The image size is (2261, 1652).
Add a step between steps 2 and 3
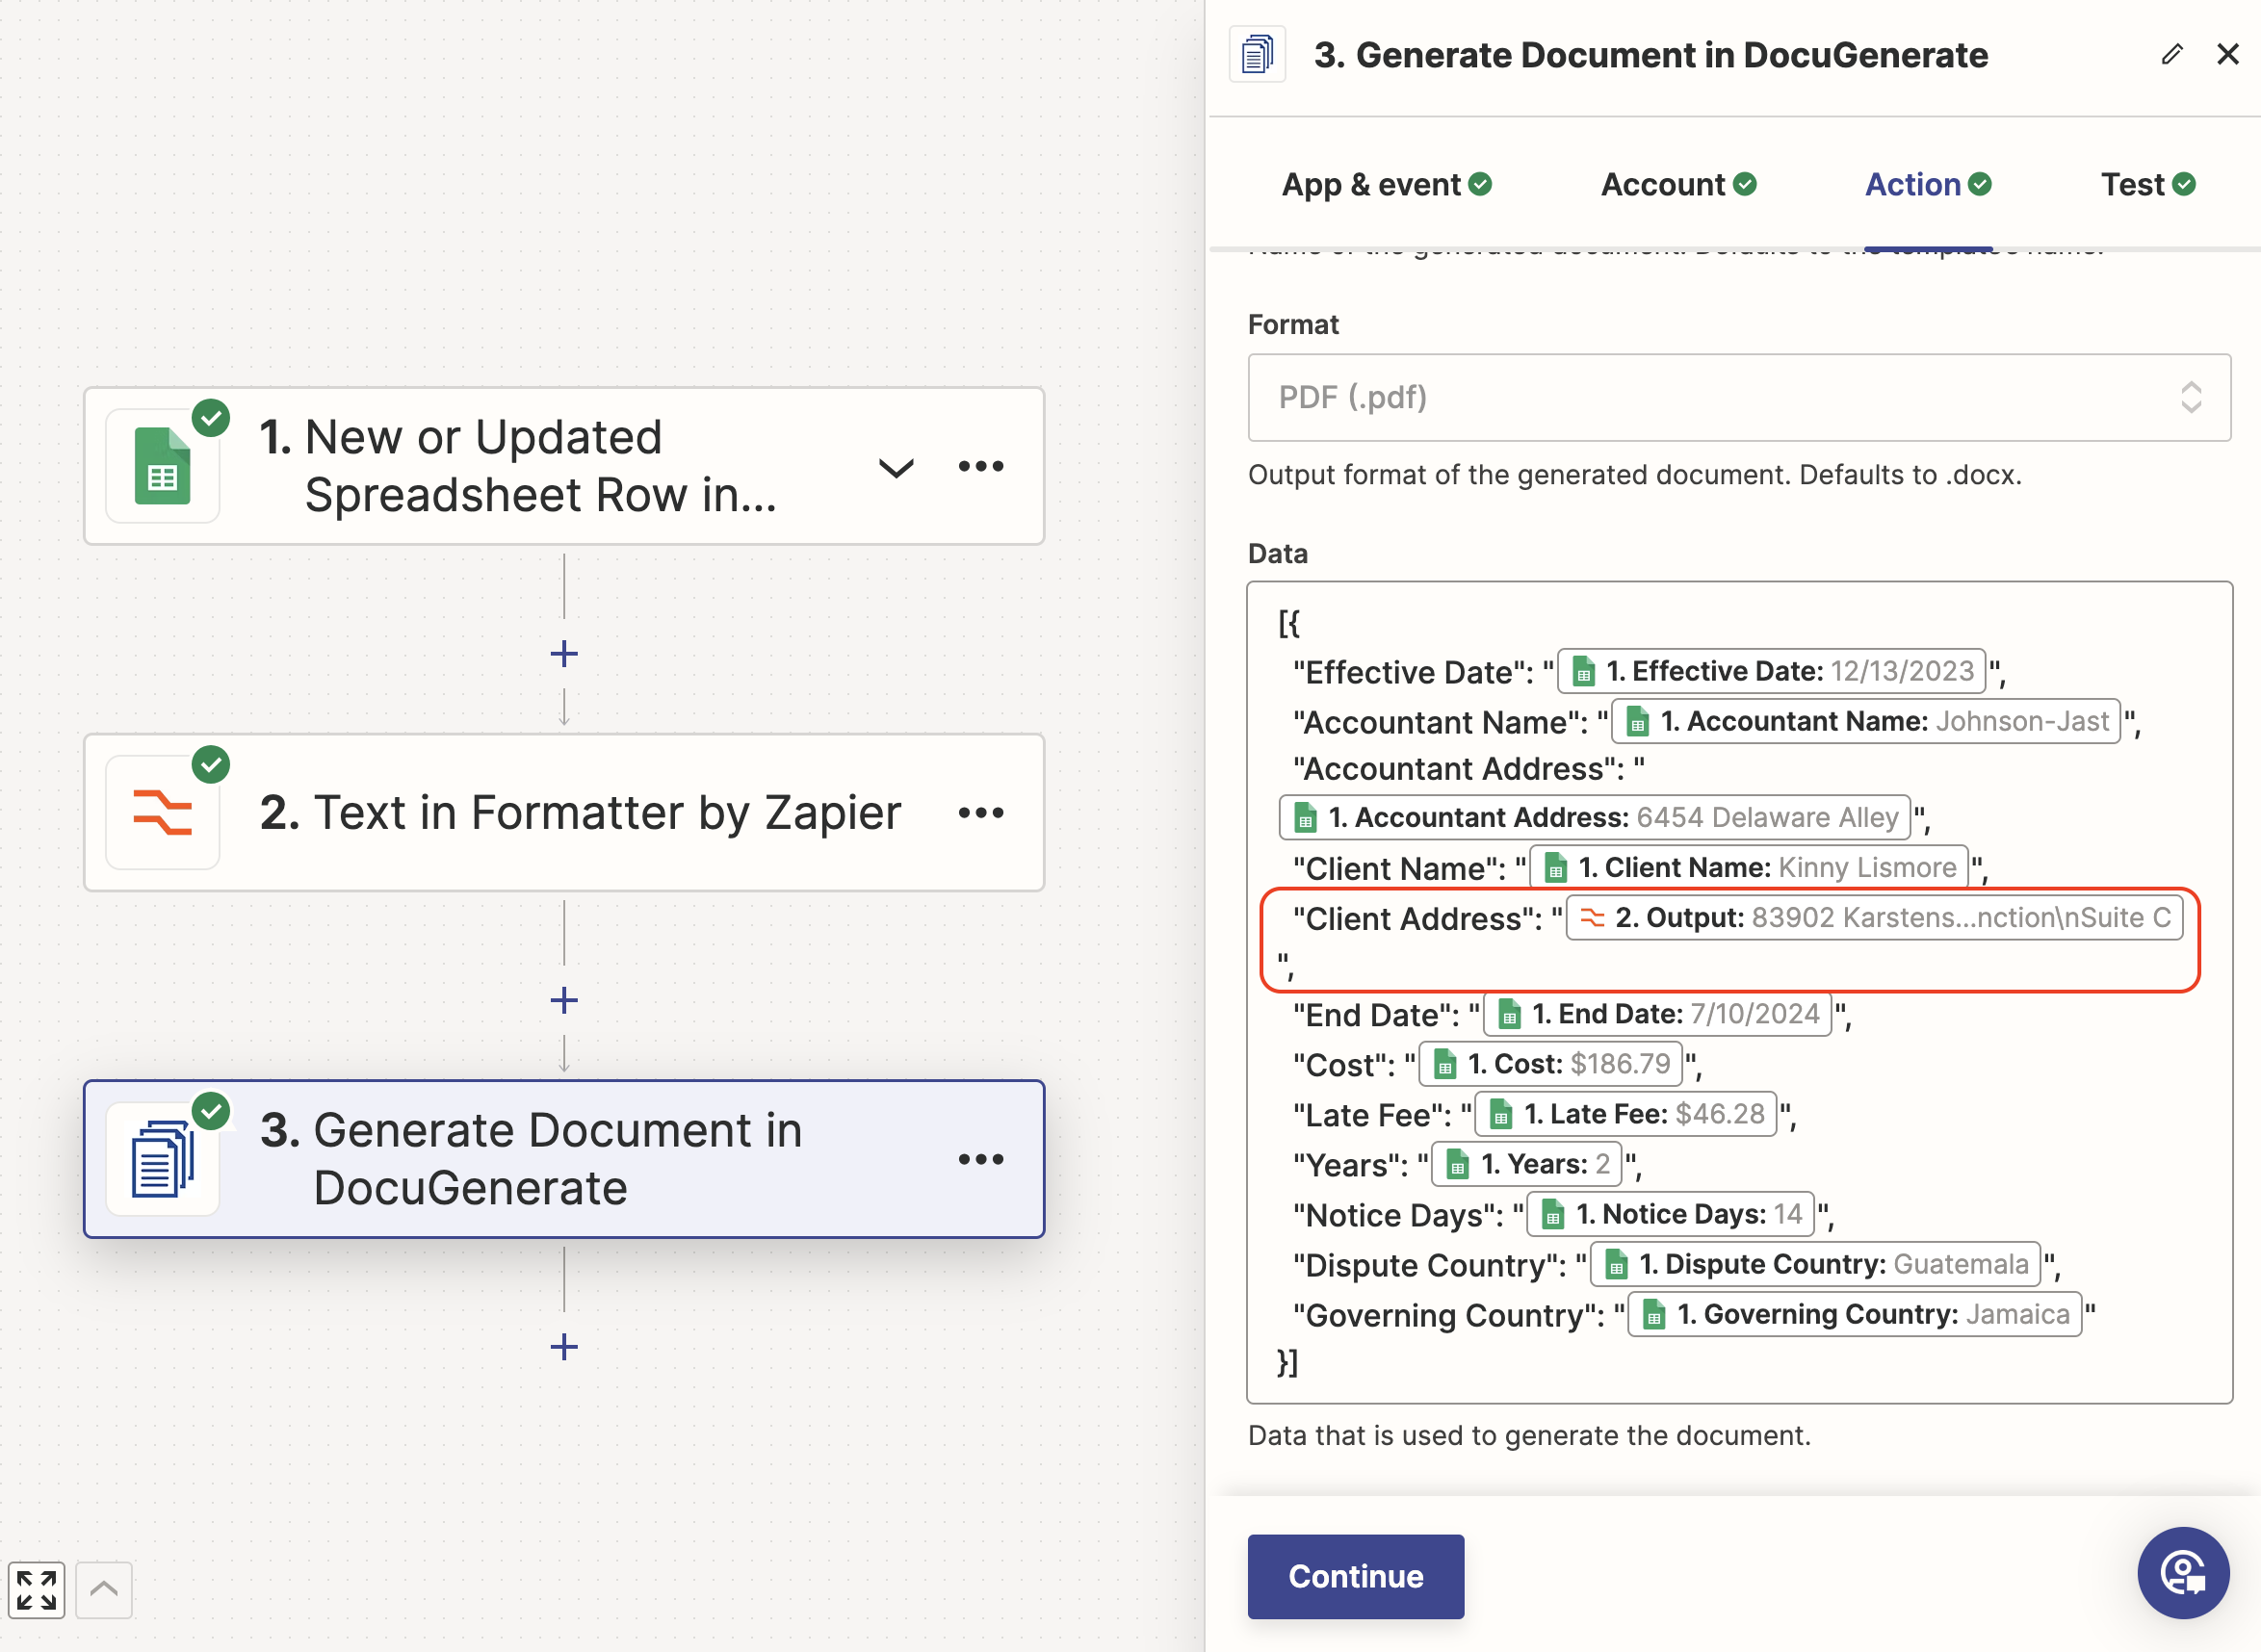coord(564,1000)
